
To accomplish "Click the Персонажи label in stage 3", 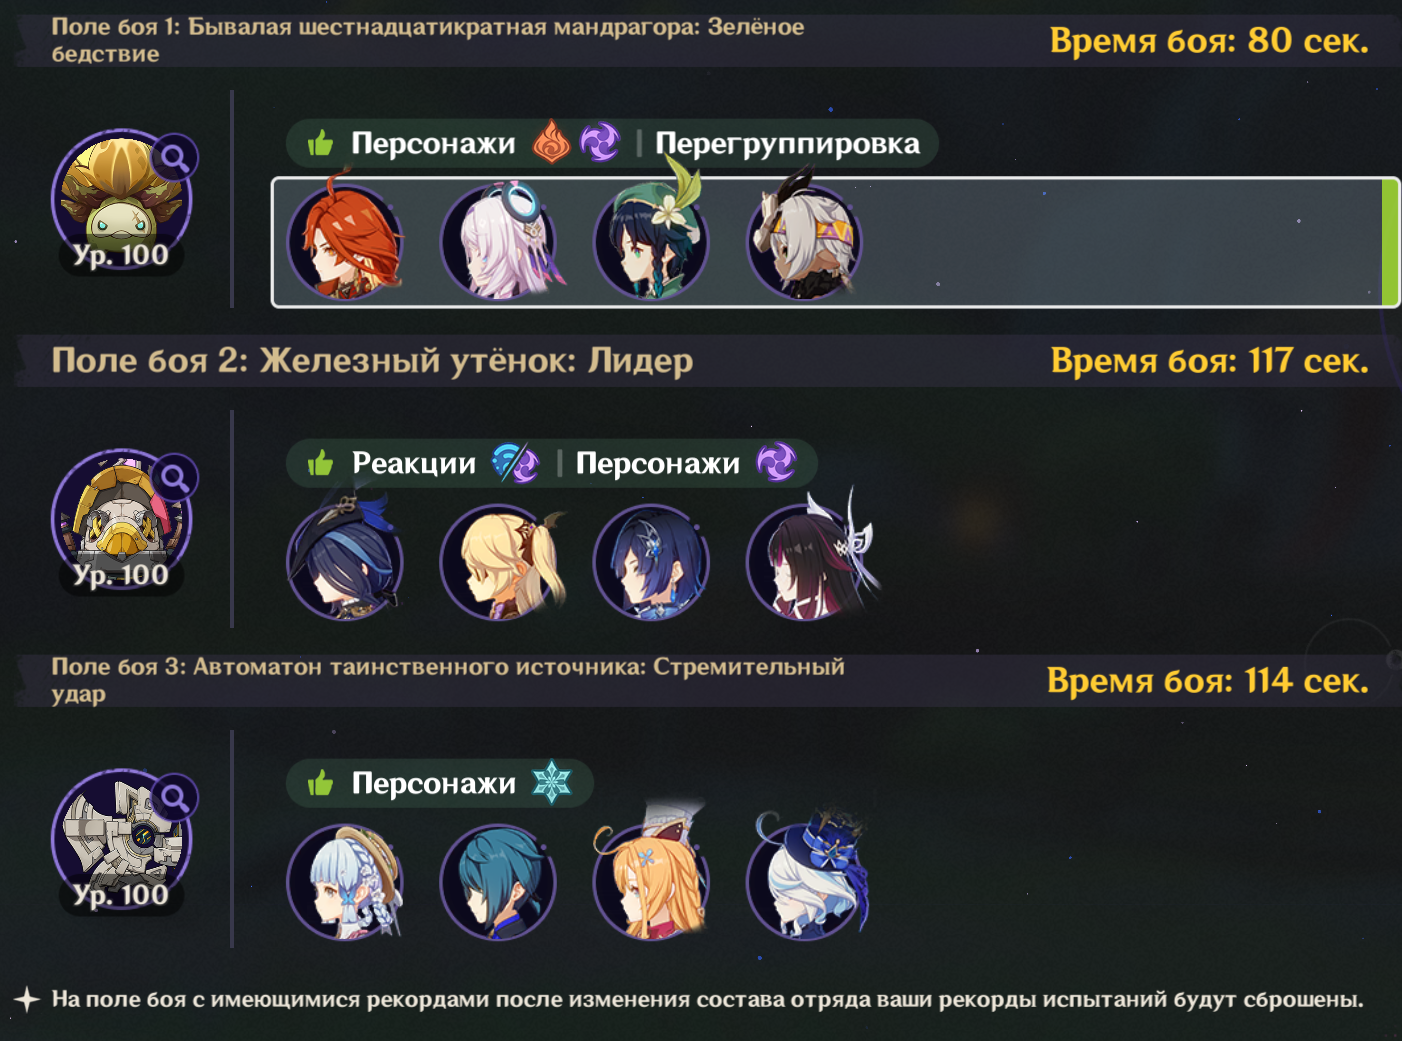I will pyautogui.click(x=433, y=783).
